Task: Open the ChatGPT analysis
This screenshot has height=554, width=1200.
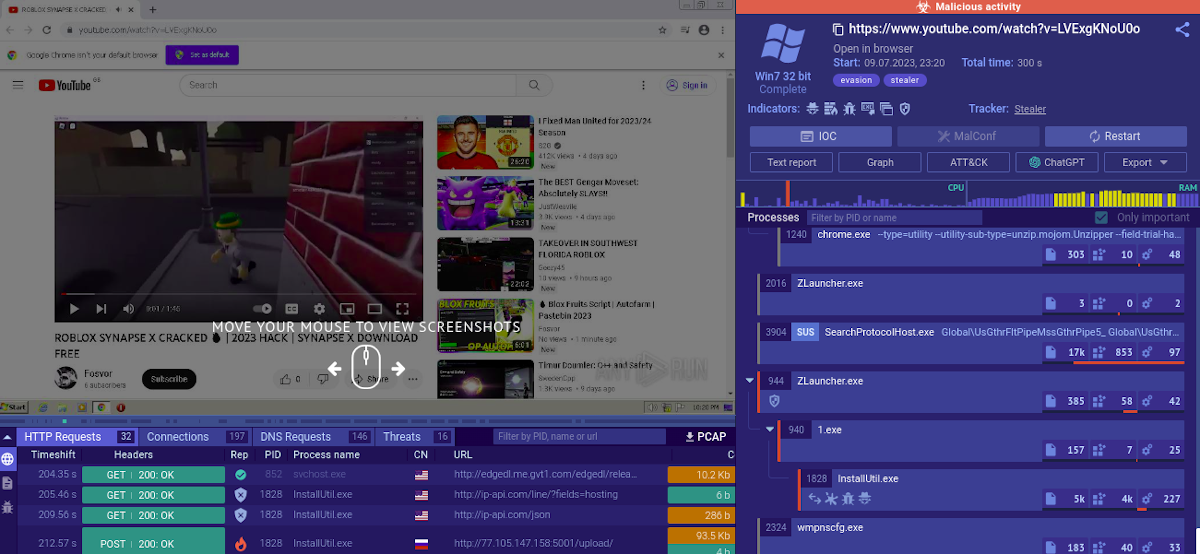Action: pos(1057,162)
